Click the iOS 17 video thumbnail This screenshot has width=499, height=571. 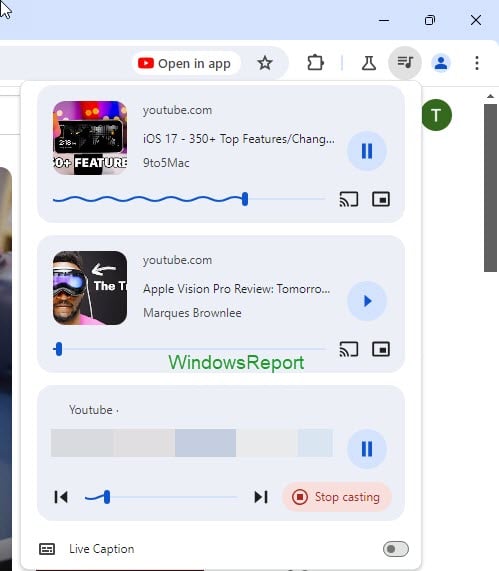(x=90, y=138)
